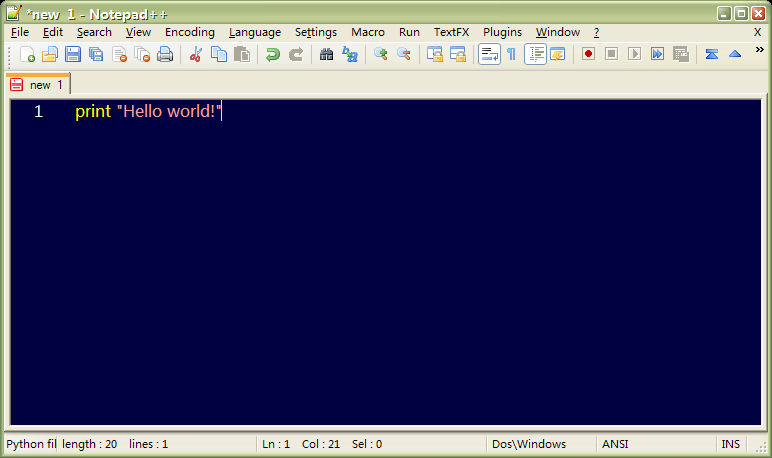Open the Settings menu
Image resolution: width=772 pixels, height=458 pixels.
(x=316, y=33)
